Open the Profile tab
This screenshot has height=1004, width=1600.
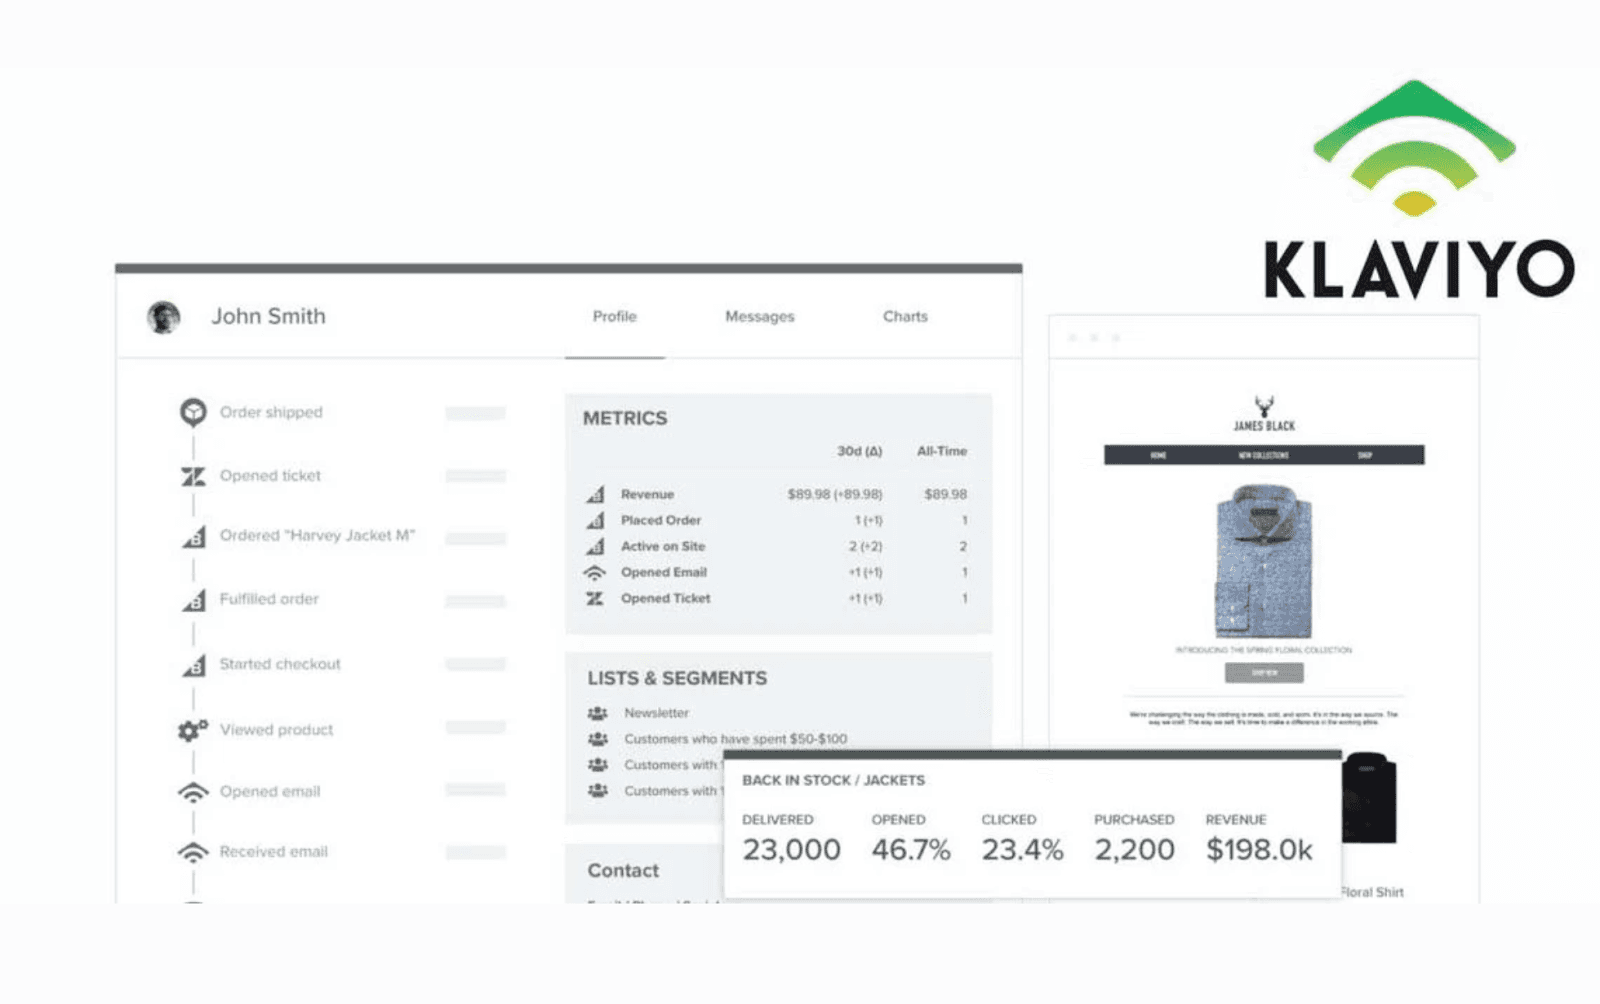[615, 316]
